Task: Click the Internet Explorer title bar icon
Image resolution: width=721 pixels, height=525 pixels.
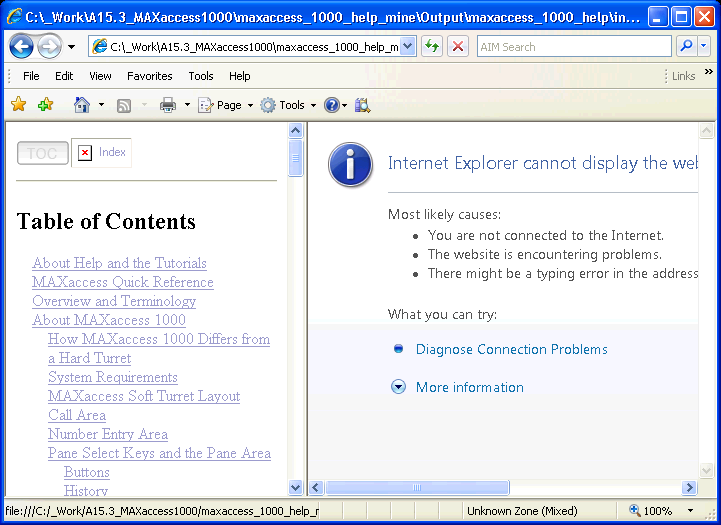Action: [14, 17]
